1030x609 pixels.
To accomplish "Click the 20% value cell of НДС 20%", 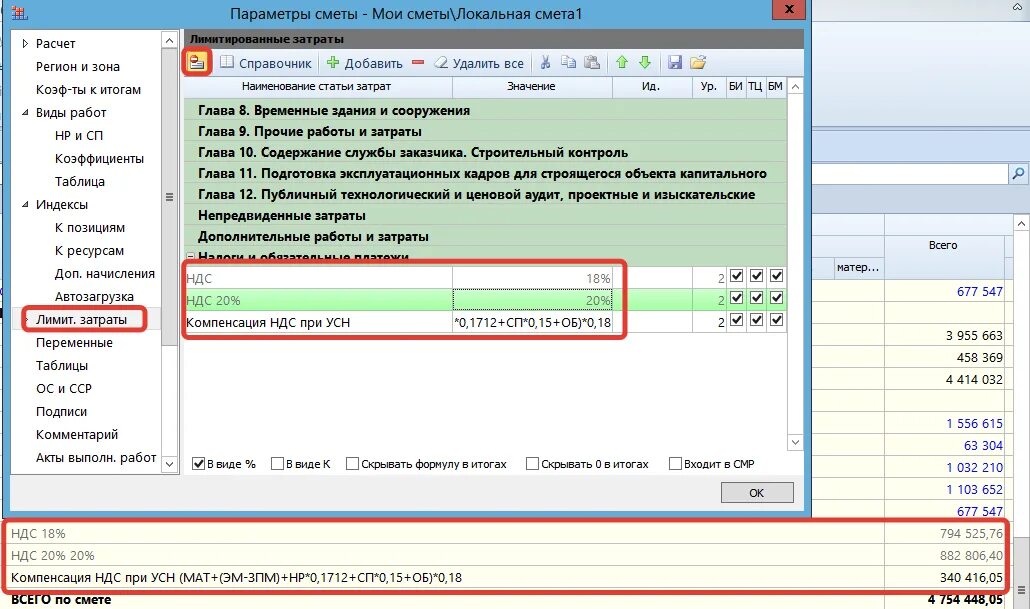I will 532,300.
